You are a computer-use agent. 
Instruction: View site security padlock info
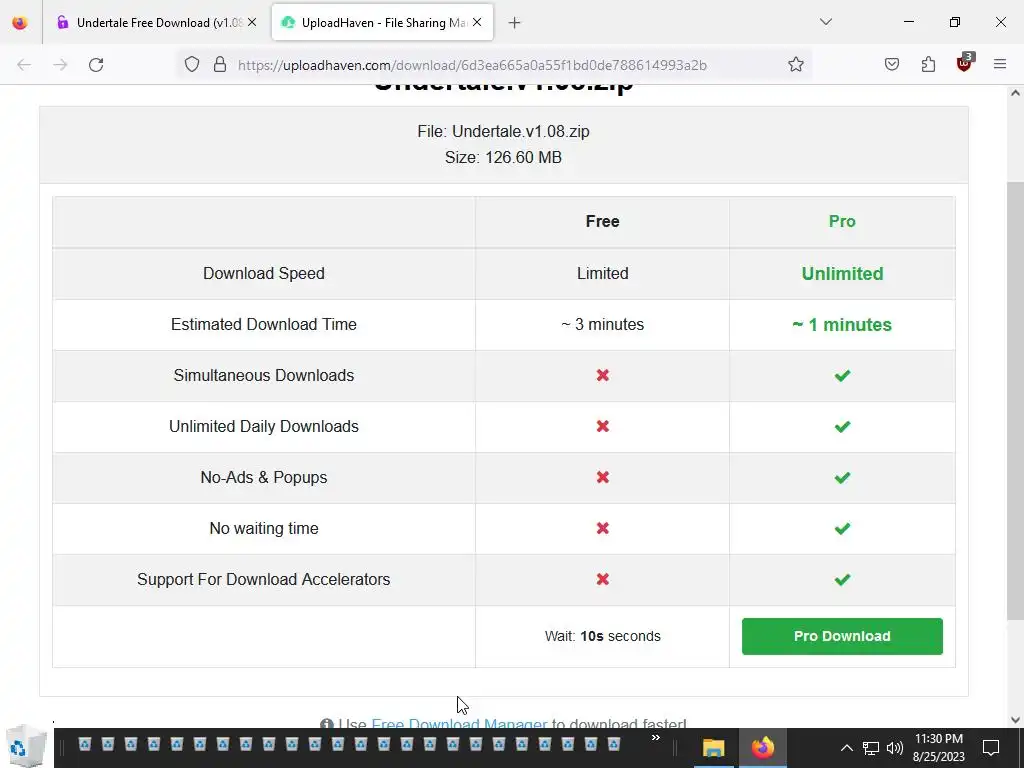(x=220, y=64)
